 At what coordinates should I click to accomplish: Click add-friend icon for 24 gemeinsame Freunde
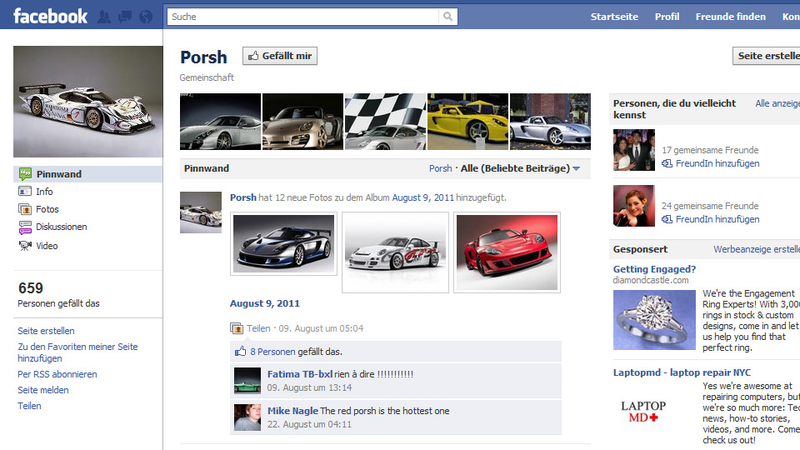tap(667, 219)
